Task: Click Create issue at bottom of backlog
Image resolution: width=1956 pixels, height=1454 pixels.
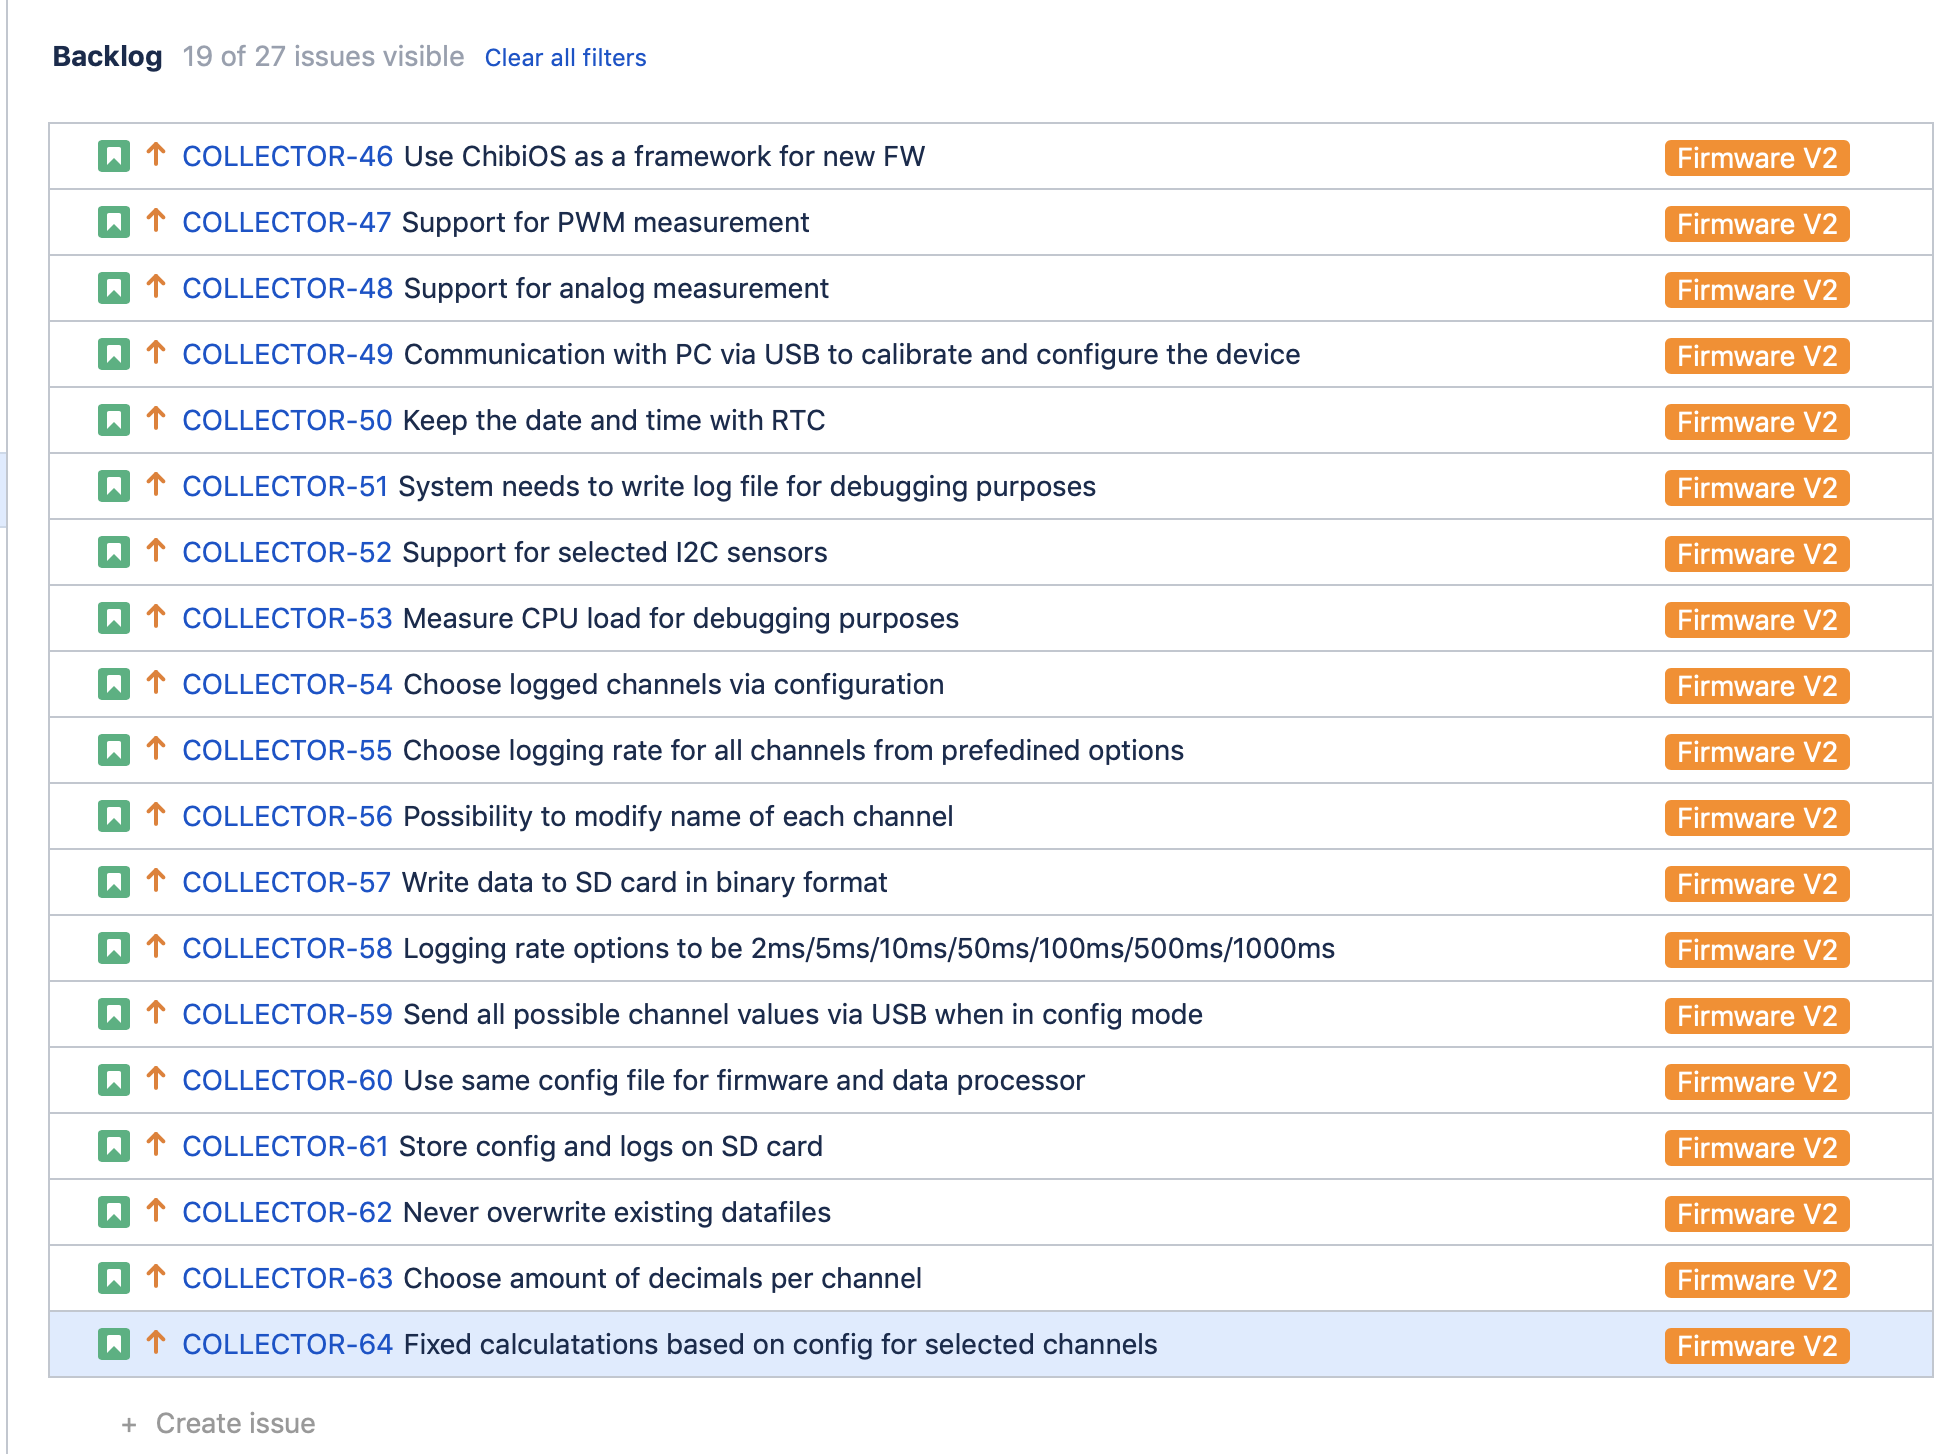Action: 235,1424
